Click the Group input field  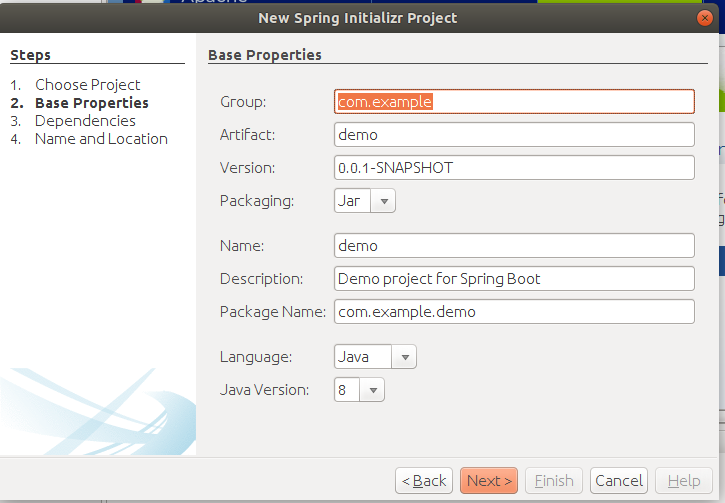[514, 102]
